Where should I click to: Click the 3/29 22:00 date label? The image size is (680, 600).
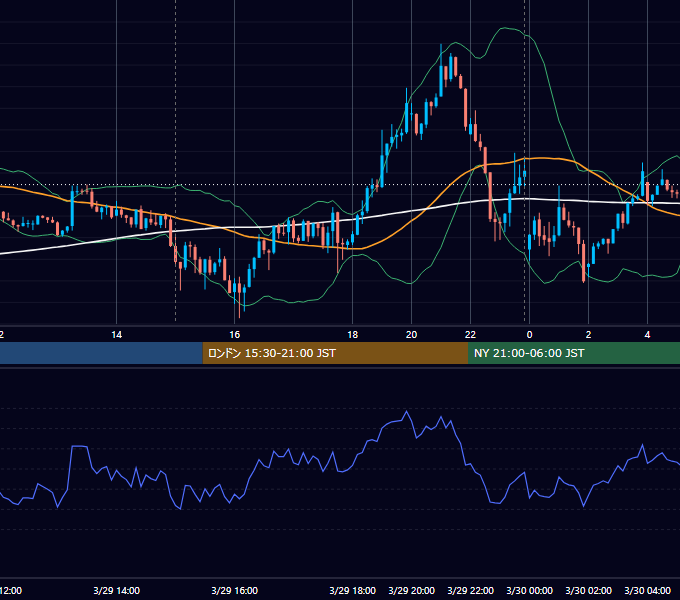[x=471, y=590]
